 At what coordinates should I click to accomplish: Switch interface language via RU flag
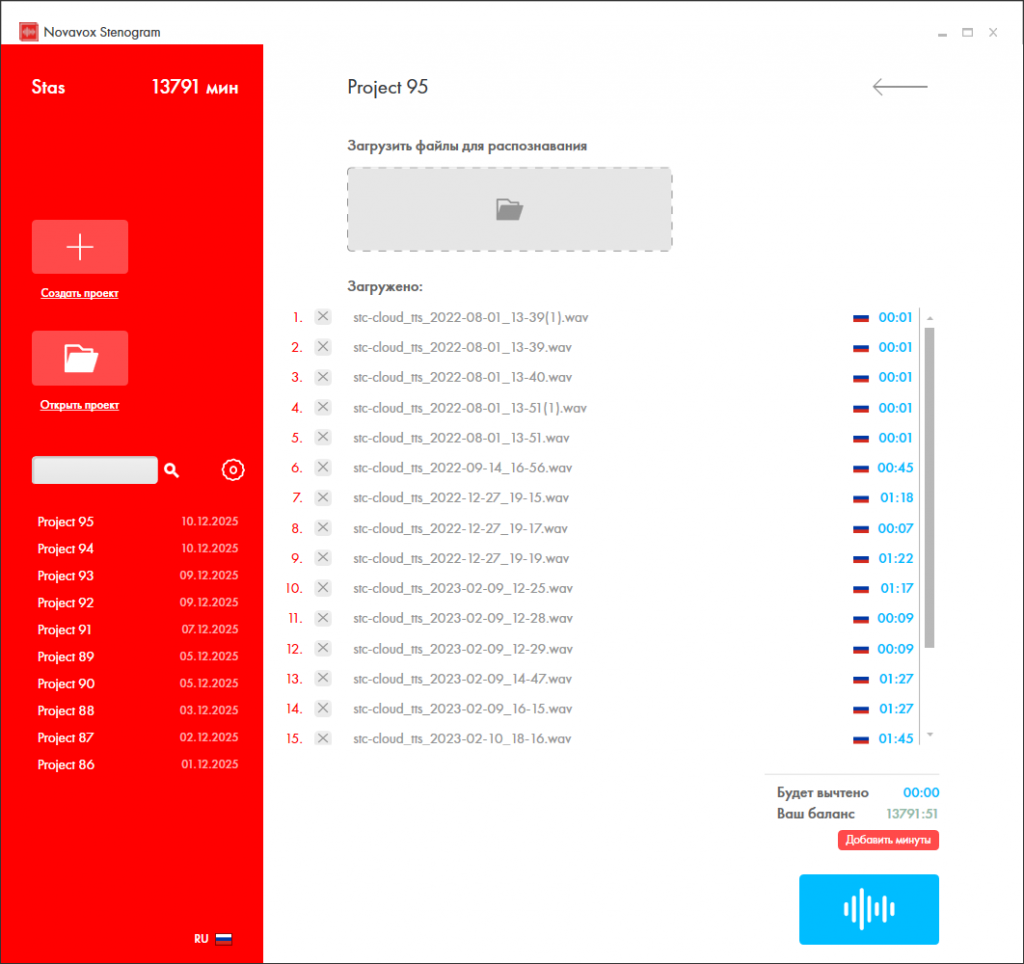[x=223, y=939]
